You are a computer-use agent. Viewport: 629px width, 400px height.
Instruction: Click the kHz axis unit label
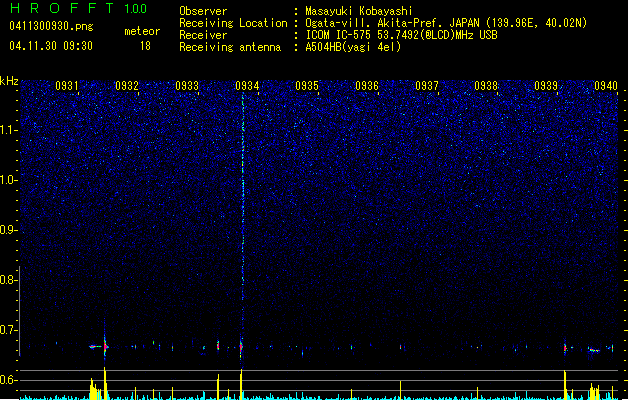click(x=9, y=81)
